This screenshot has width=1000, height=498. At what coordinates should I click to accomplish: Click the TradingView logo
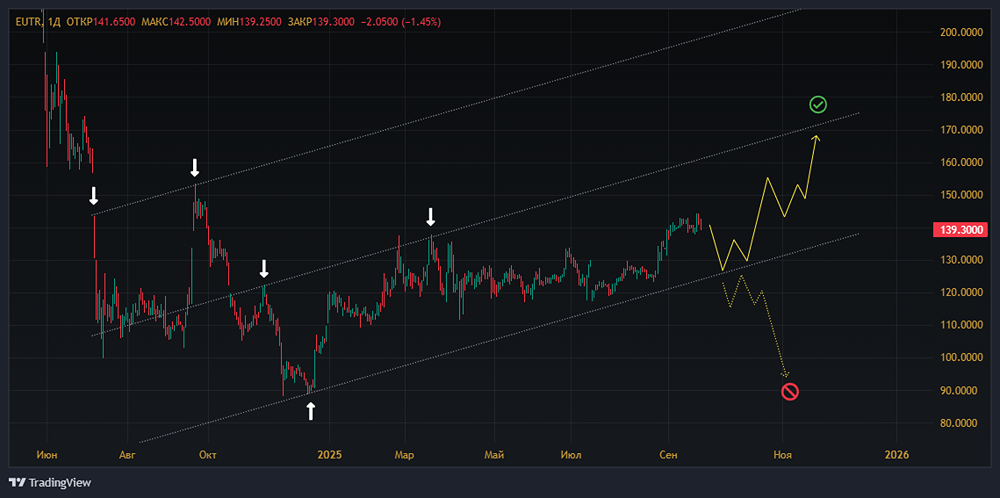(50, 483)
